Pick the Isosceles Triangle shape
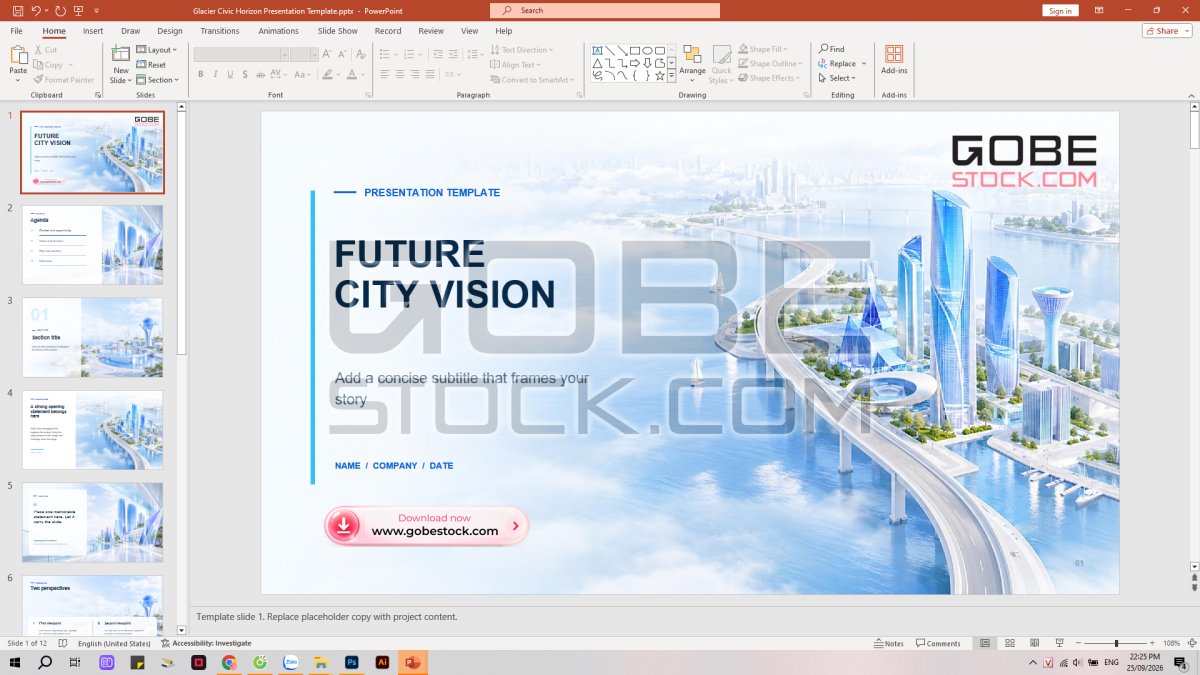1200x675 pixels. [597, 63]
